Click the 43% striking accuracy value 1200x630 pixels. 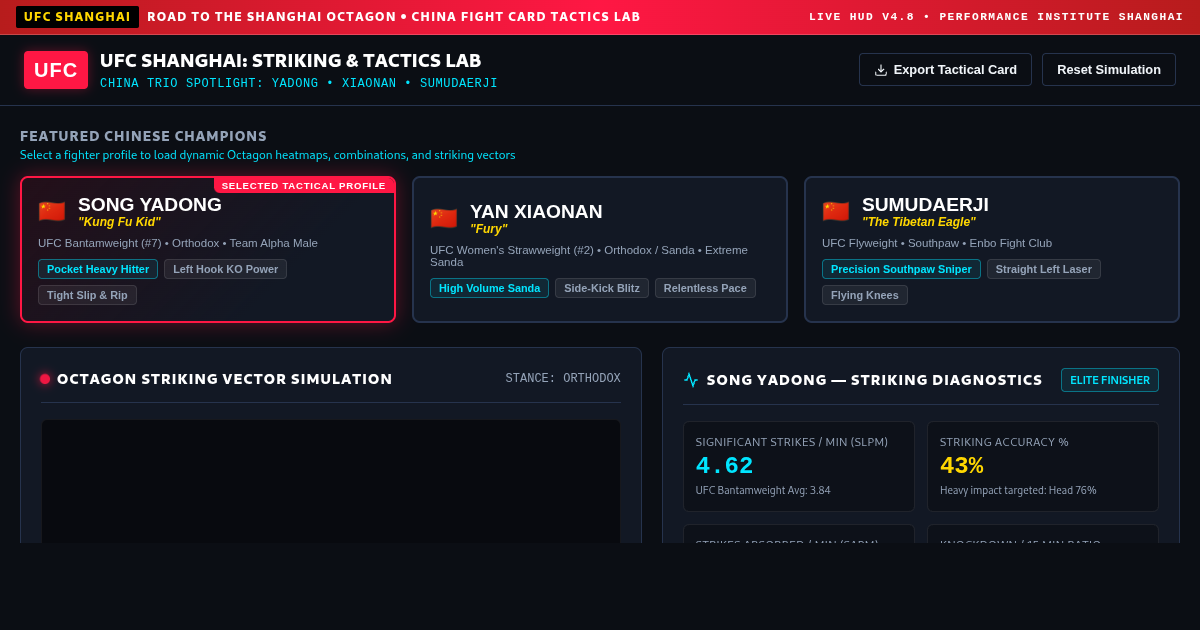coord(962,466)
